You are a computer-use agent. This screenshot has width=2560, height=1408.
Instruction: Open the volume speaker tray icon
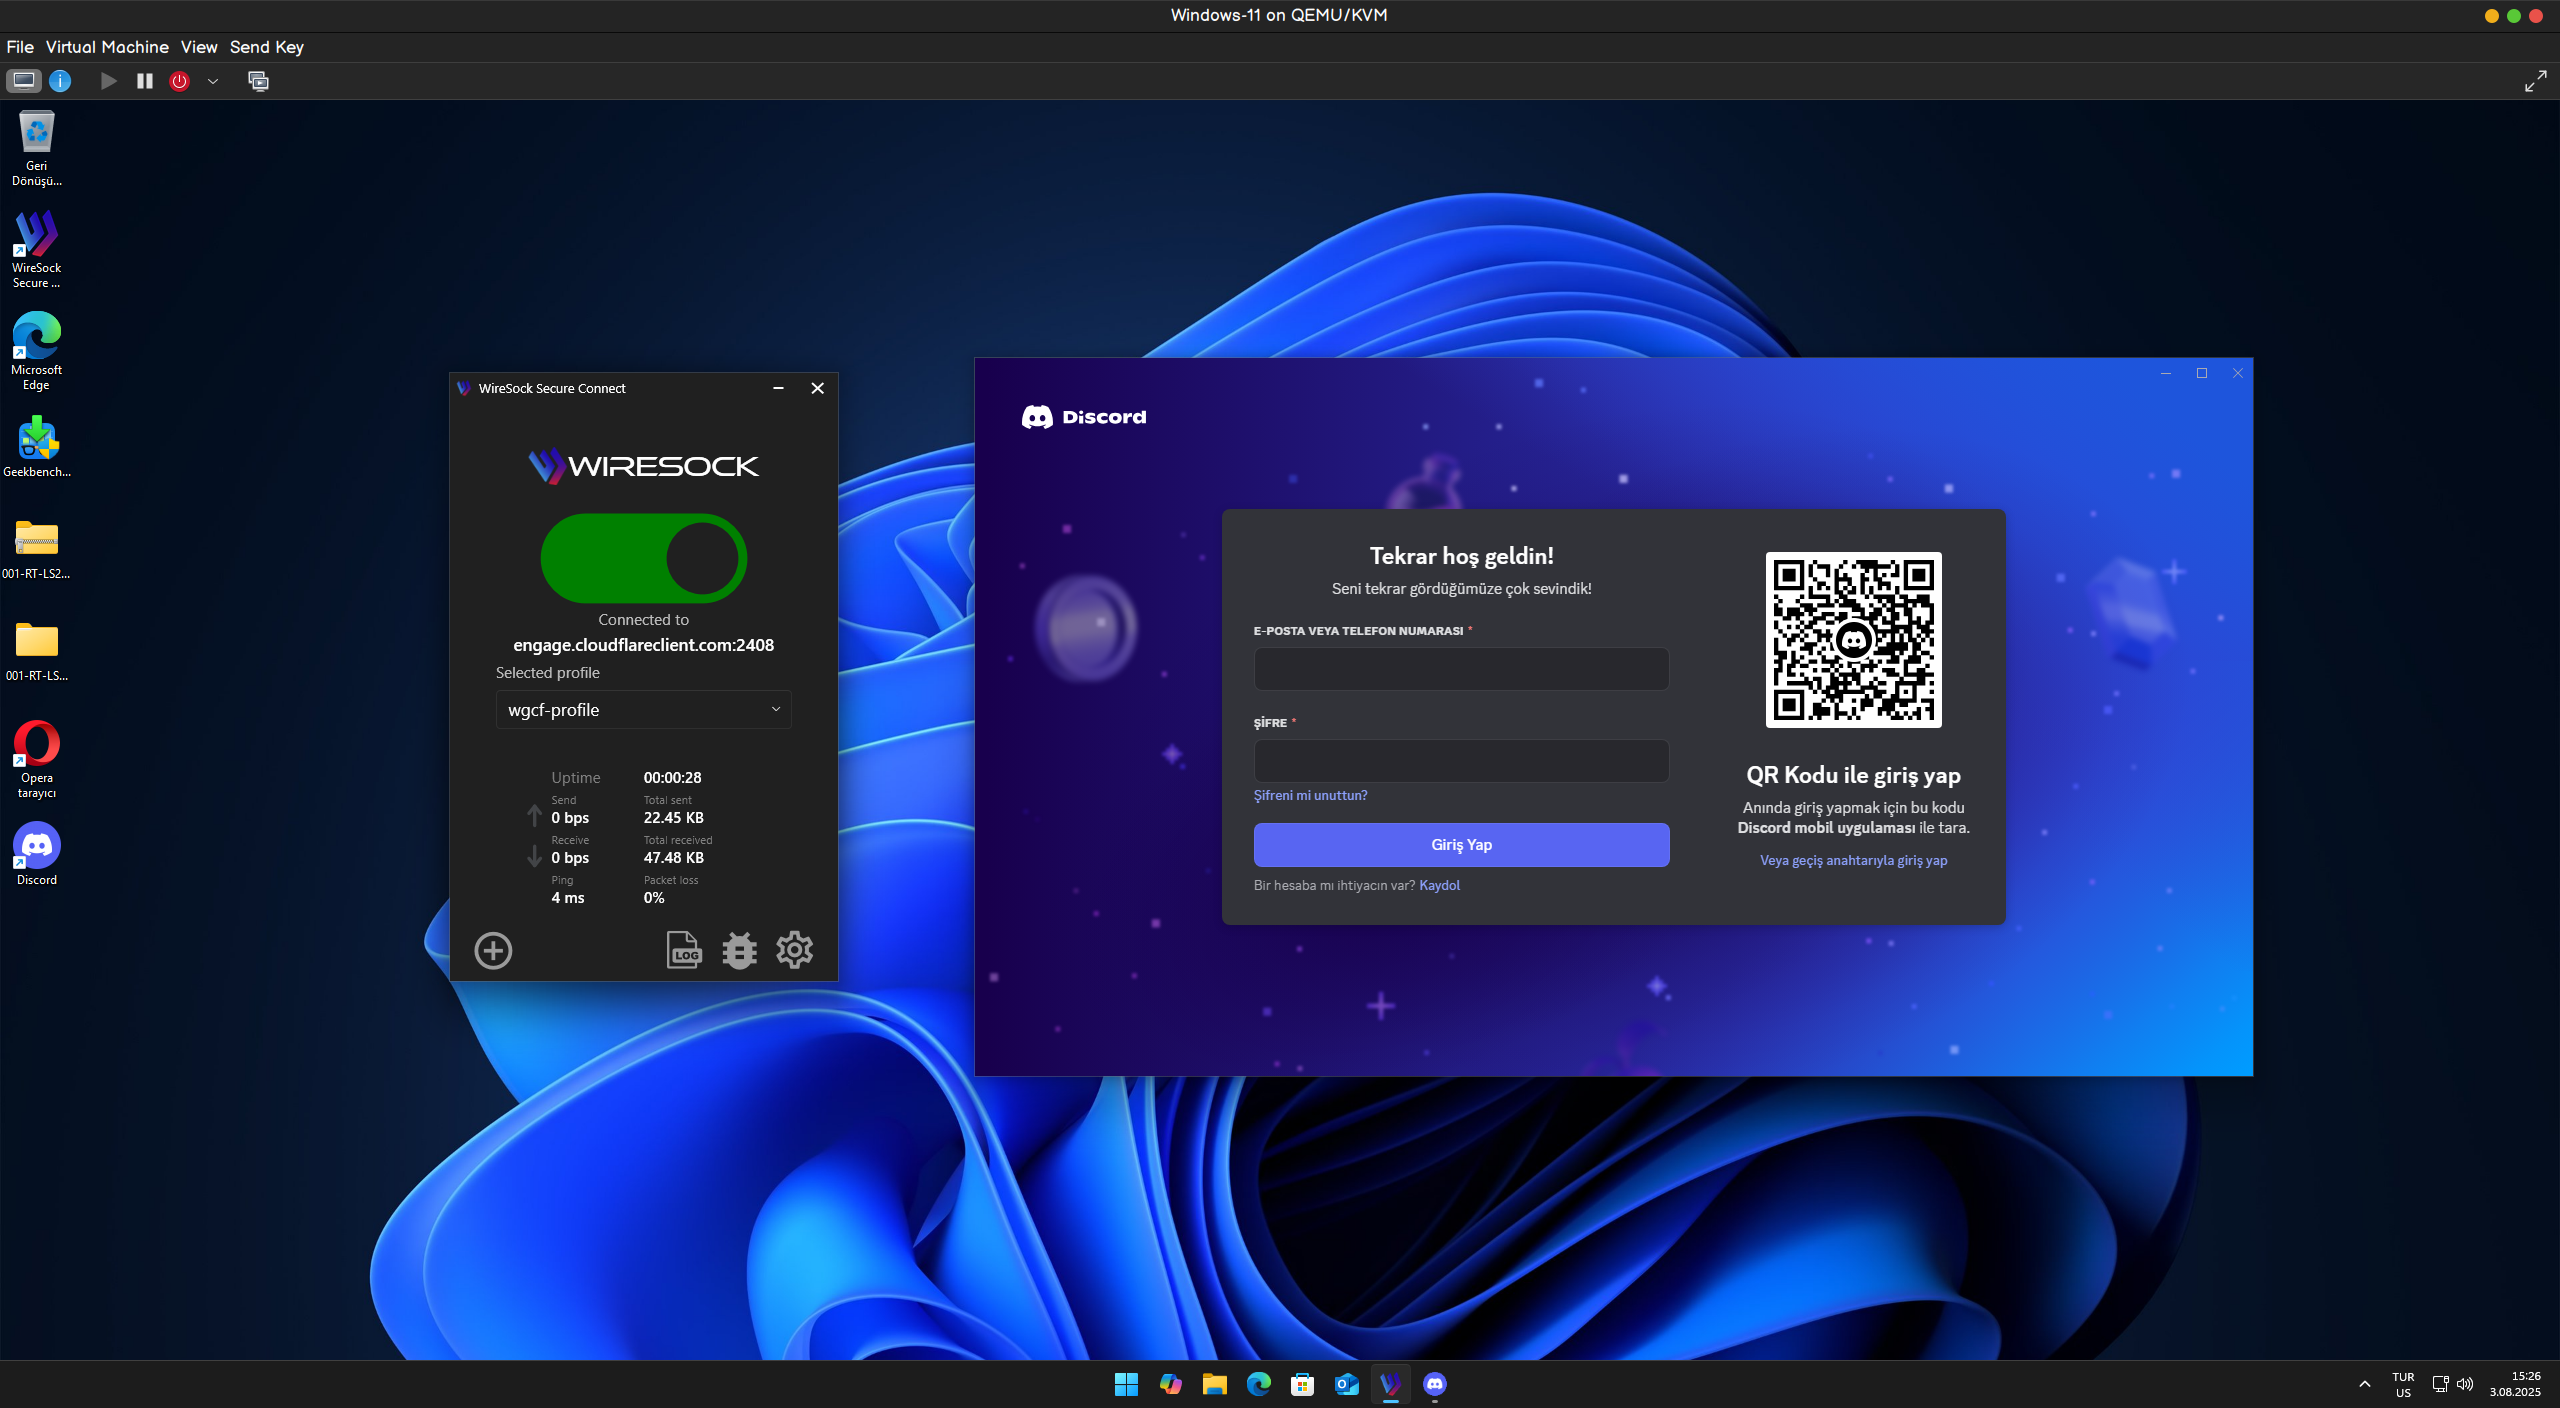2465,1384
